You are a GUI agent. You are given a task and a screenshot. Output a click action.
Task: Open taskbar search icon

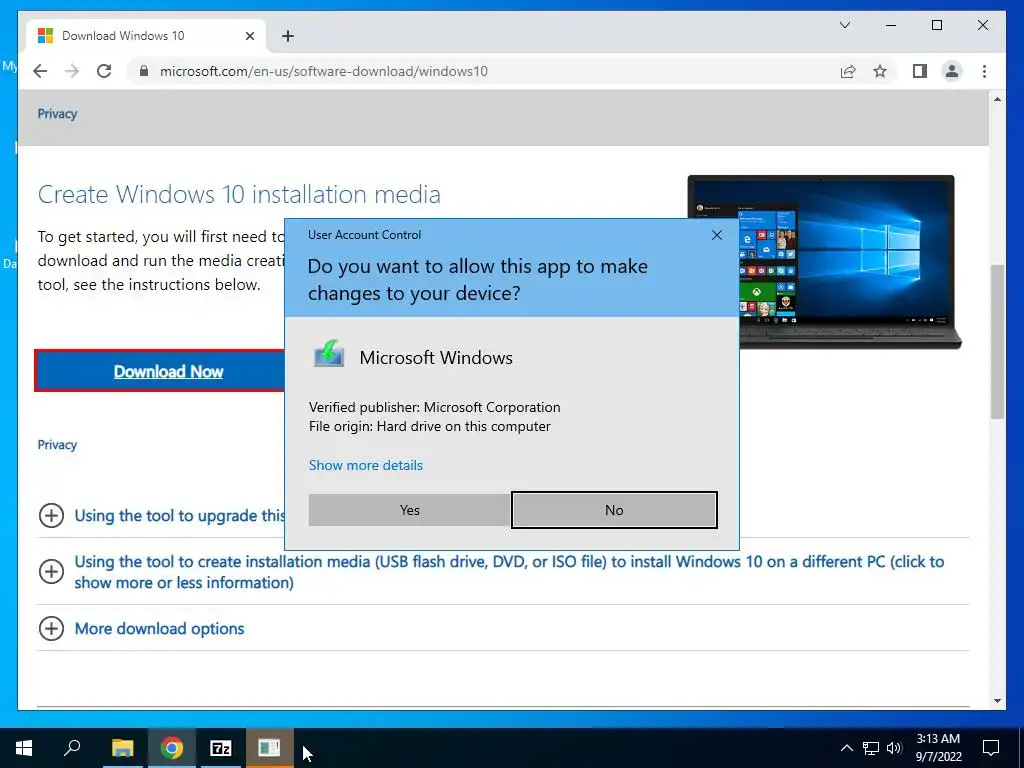pyautogui.click(x=72, y=748)
